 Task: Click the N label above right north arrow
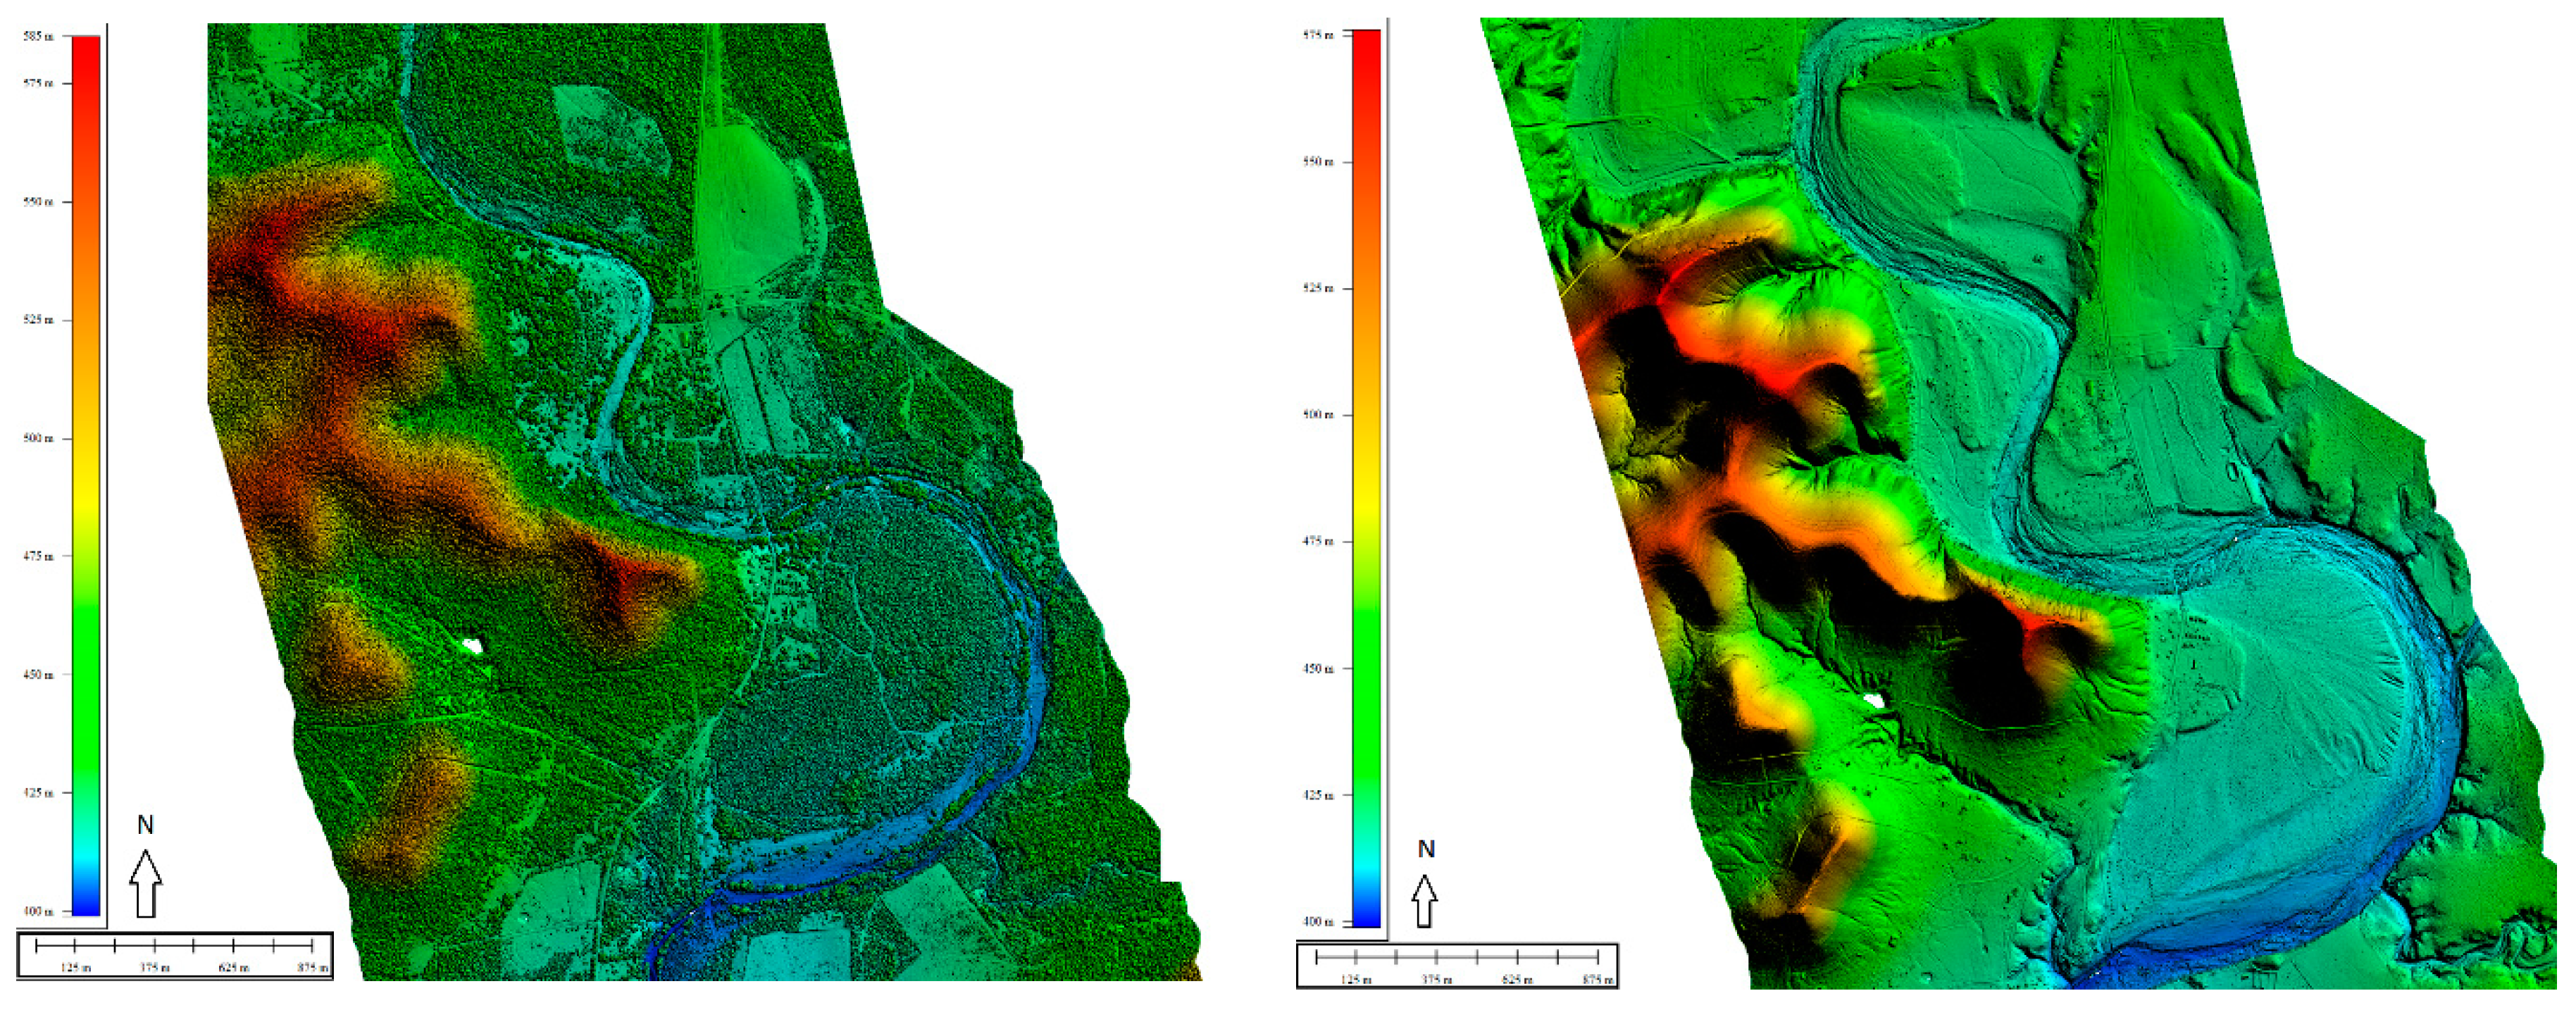[x=1426, y=849]
